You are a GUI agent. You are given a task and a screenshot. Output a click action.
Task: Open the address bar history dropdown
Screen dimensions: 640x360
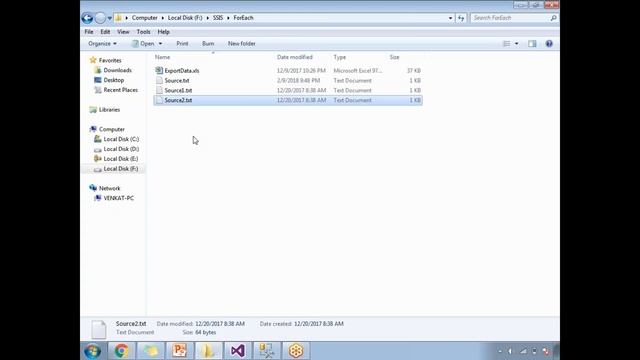coord(450,18)
